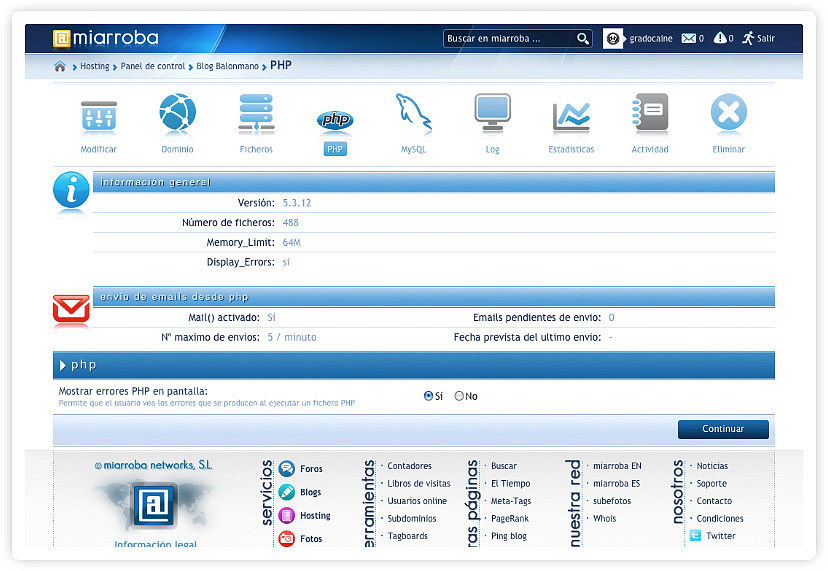Go to Hosting in breadcrumb
The height and width of the screenshot is (571, 828).
pyautogui.click(x=95, y=67)
